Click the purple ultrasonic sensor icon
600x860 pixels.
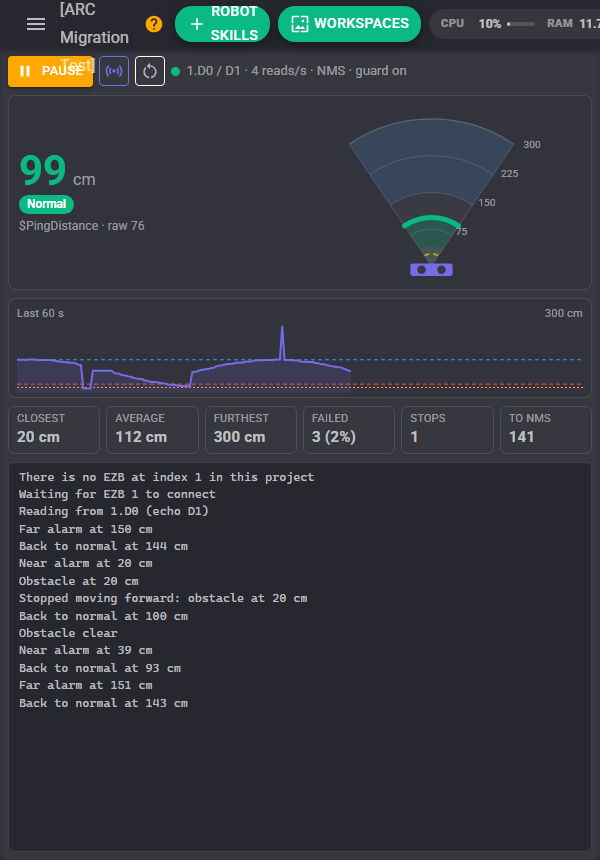432,269
